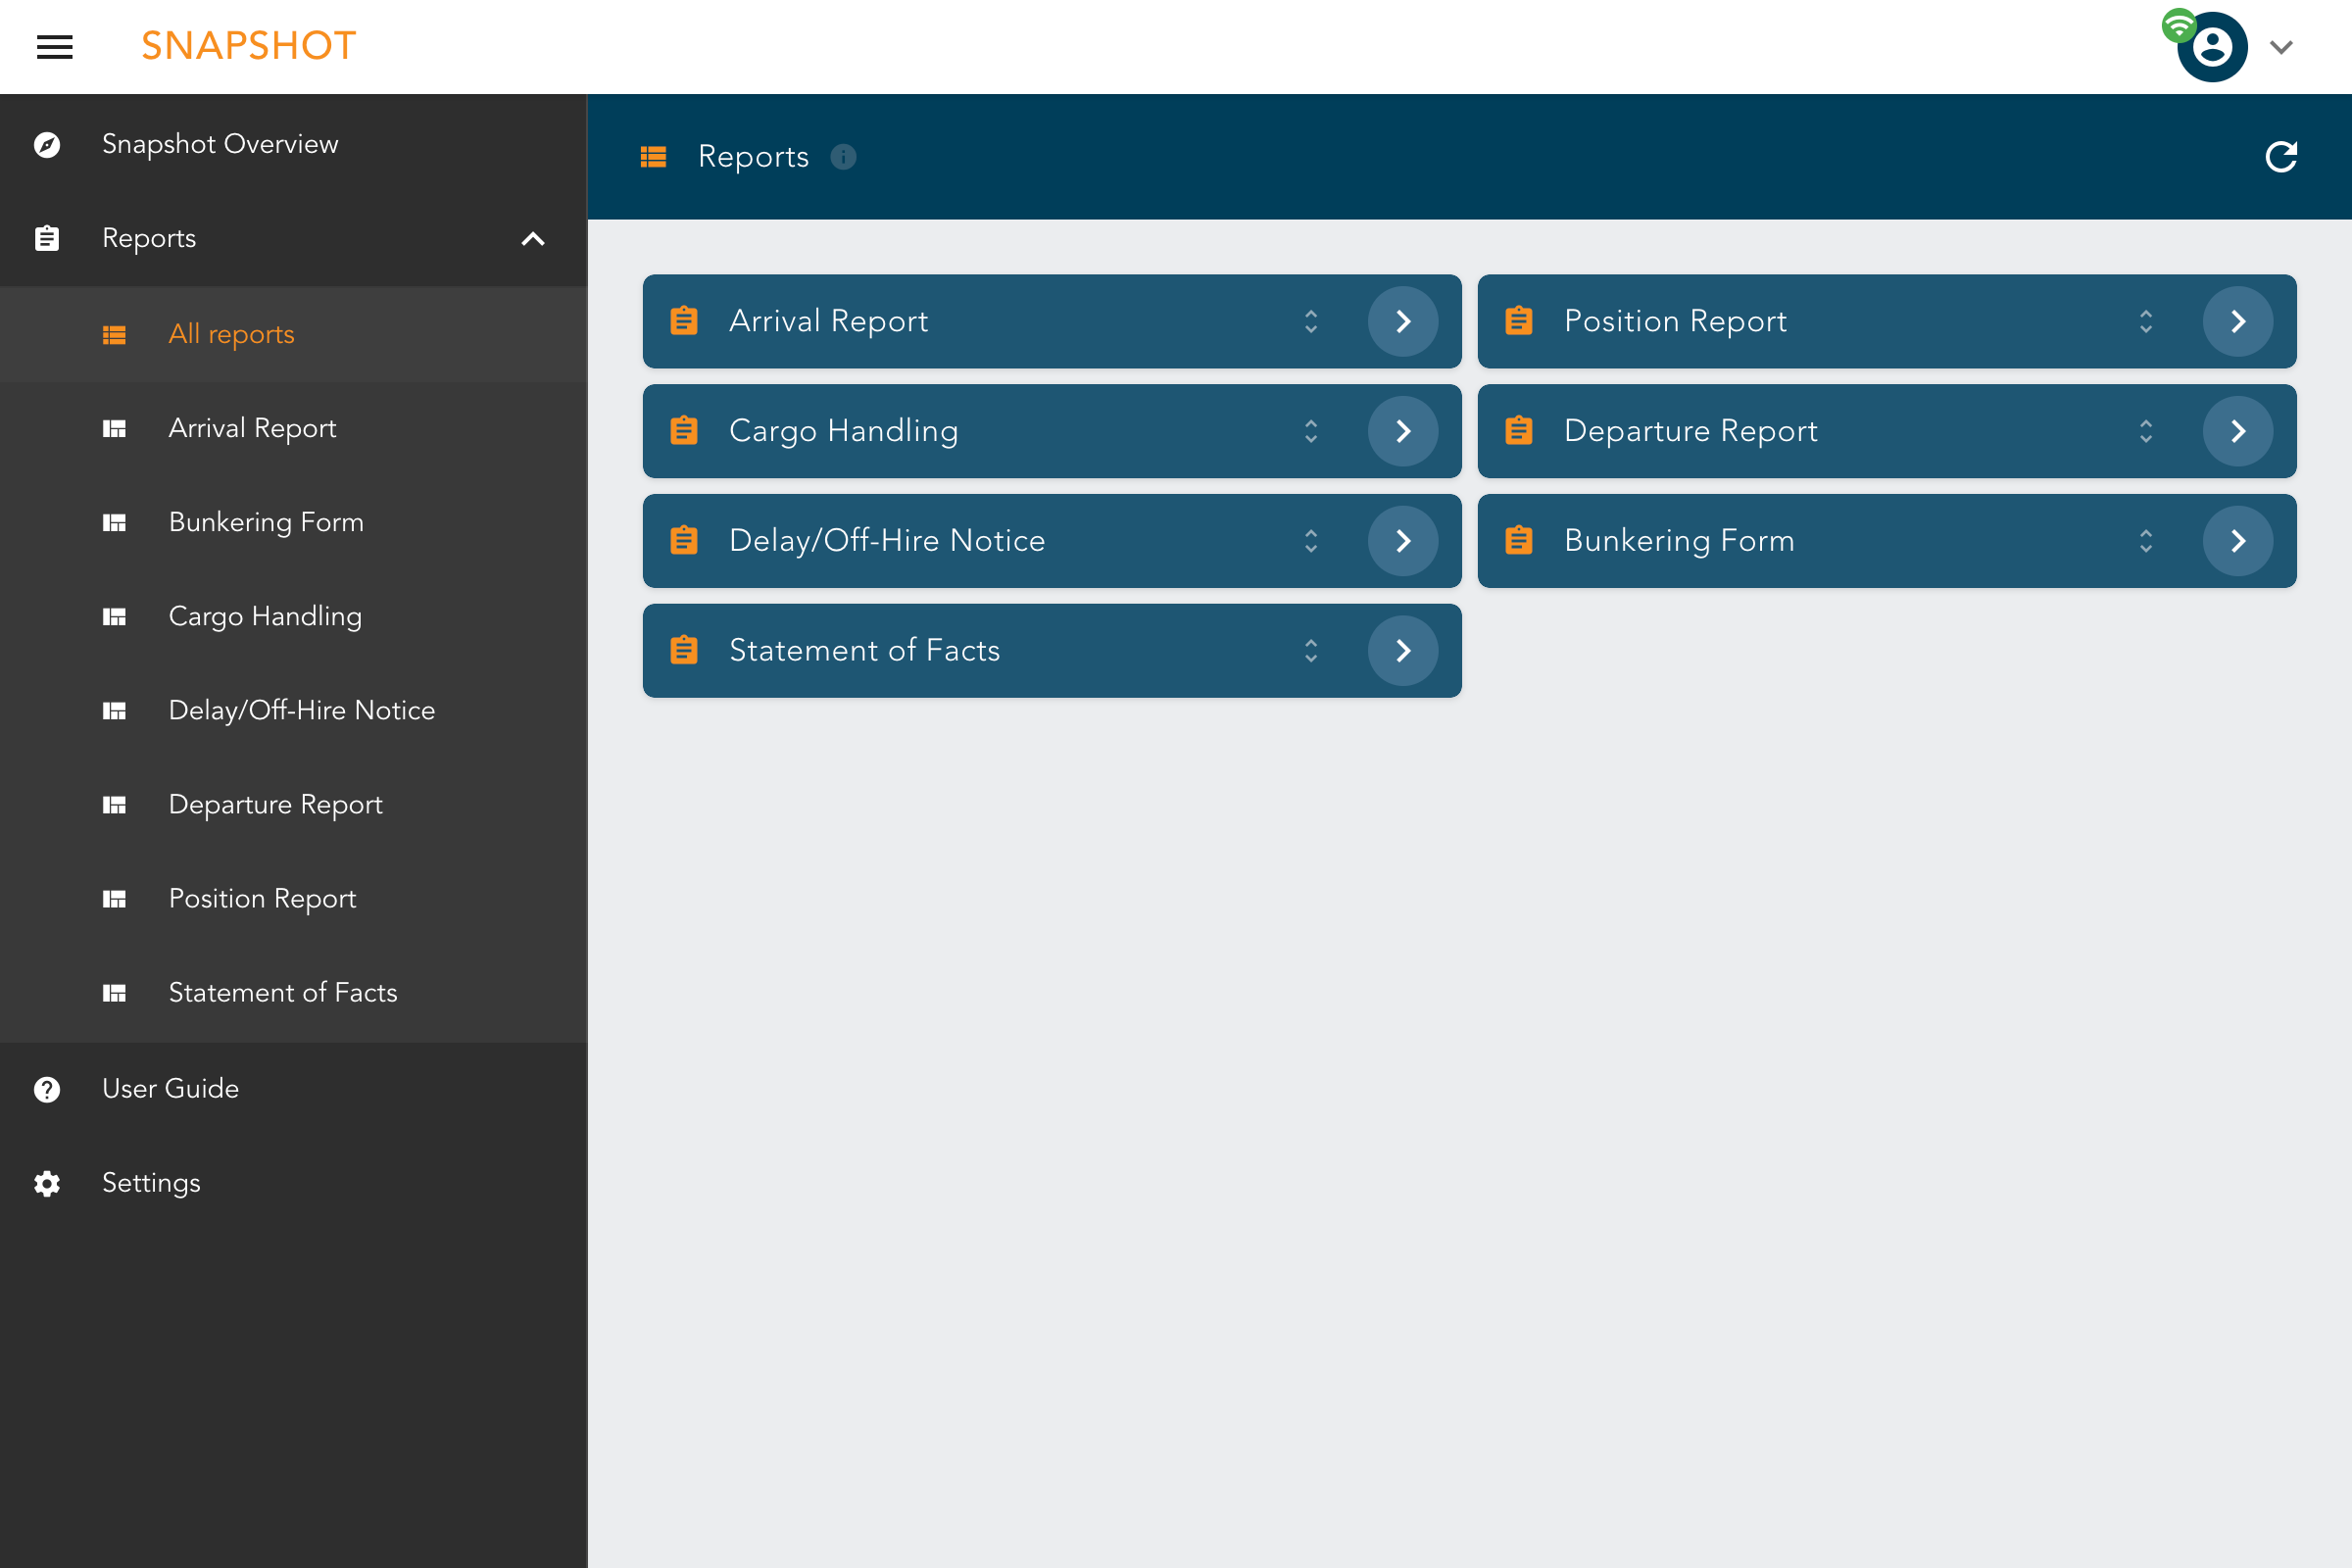Click the refresh reports icon

[2281, 157]
